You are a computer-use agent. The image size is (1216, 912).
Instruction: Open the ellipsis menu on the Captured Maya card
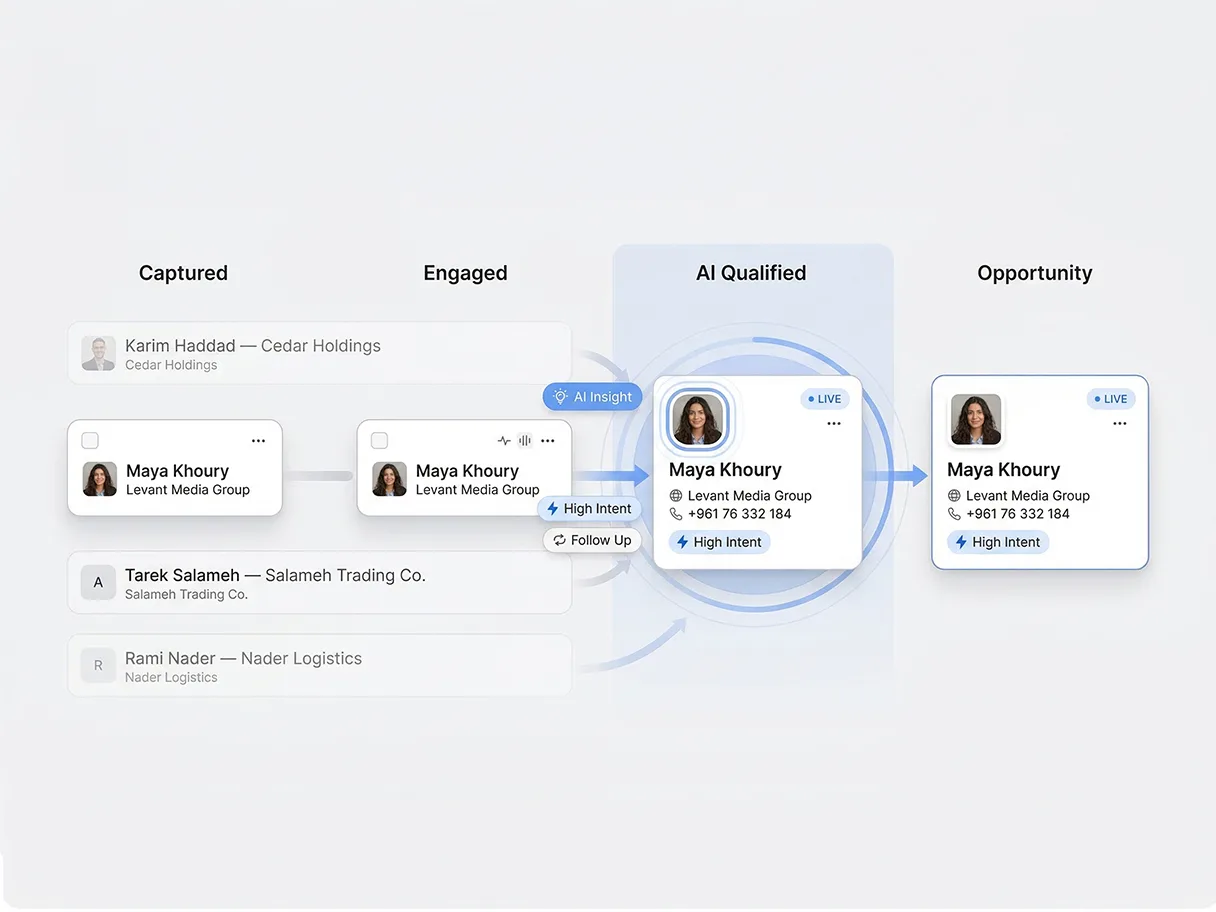coord(258,440)
